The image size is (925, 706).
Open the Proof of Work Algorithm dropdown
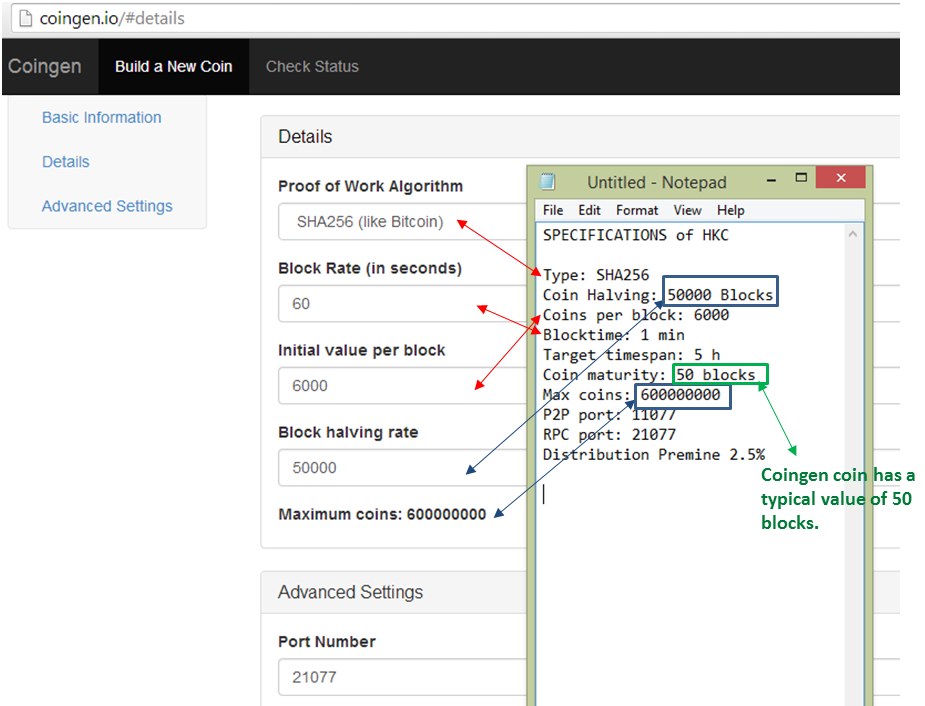(402, 222)
